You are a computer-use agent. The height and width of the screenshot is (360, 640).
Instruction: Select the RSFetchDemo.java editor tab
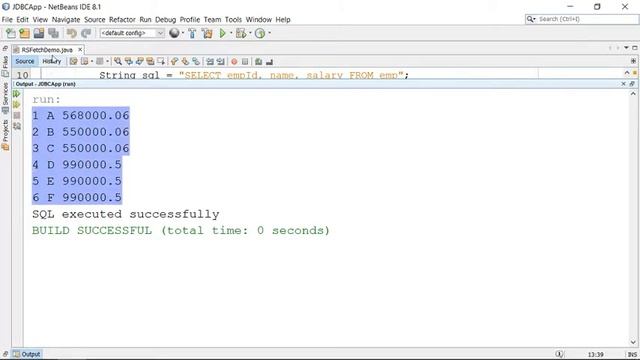point(47,50)
